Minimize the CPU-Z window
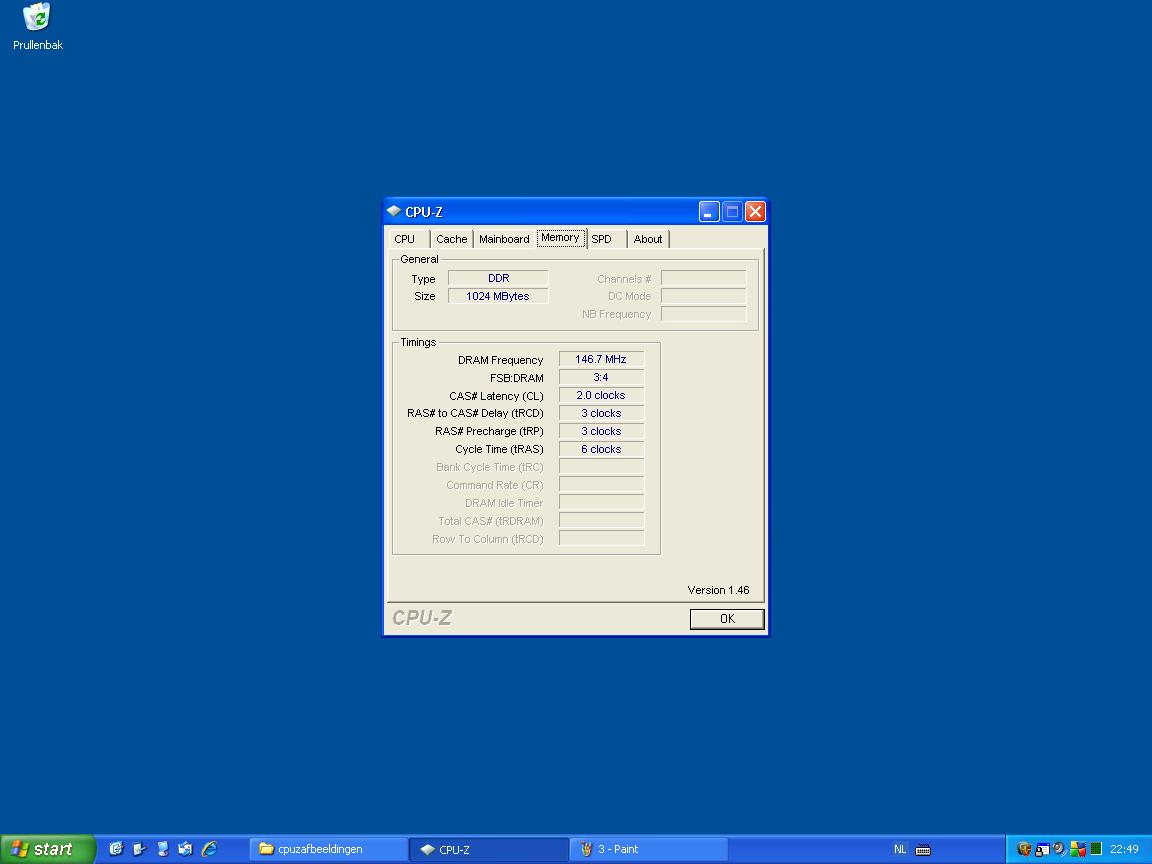1152x864 pixels. pos(709,212)
